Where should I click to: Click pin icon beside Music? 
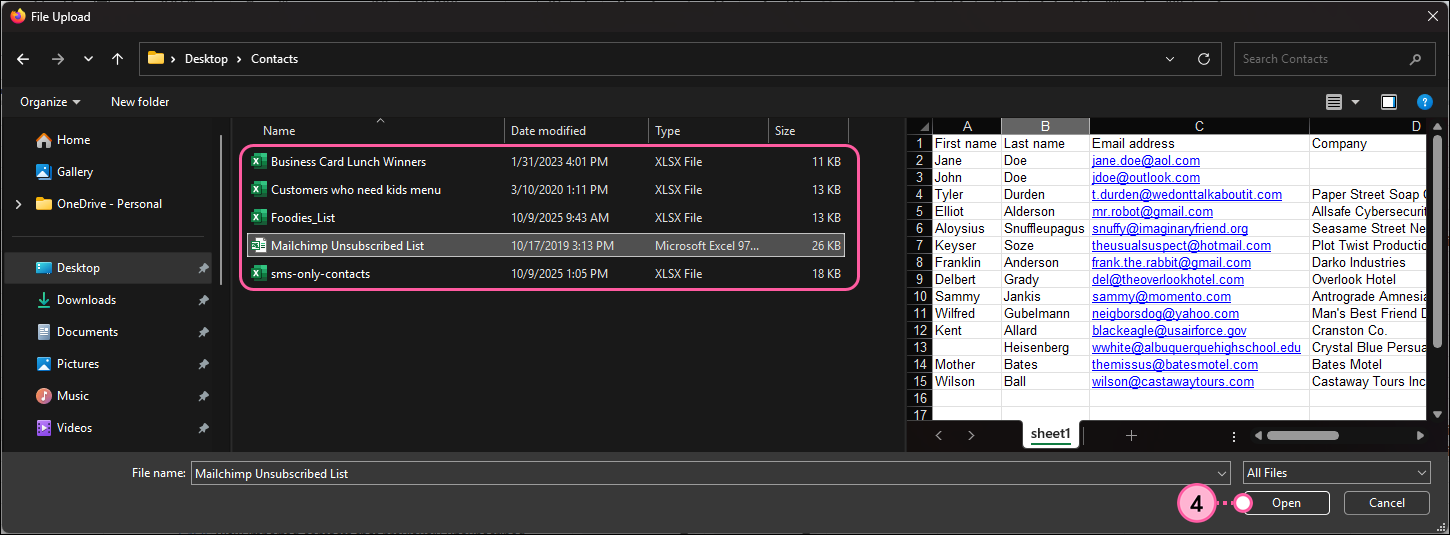pos(203,396)
